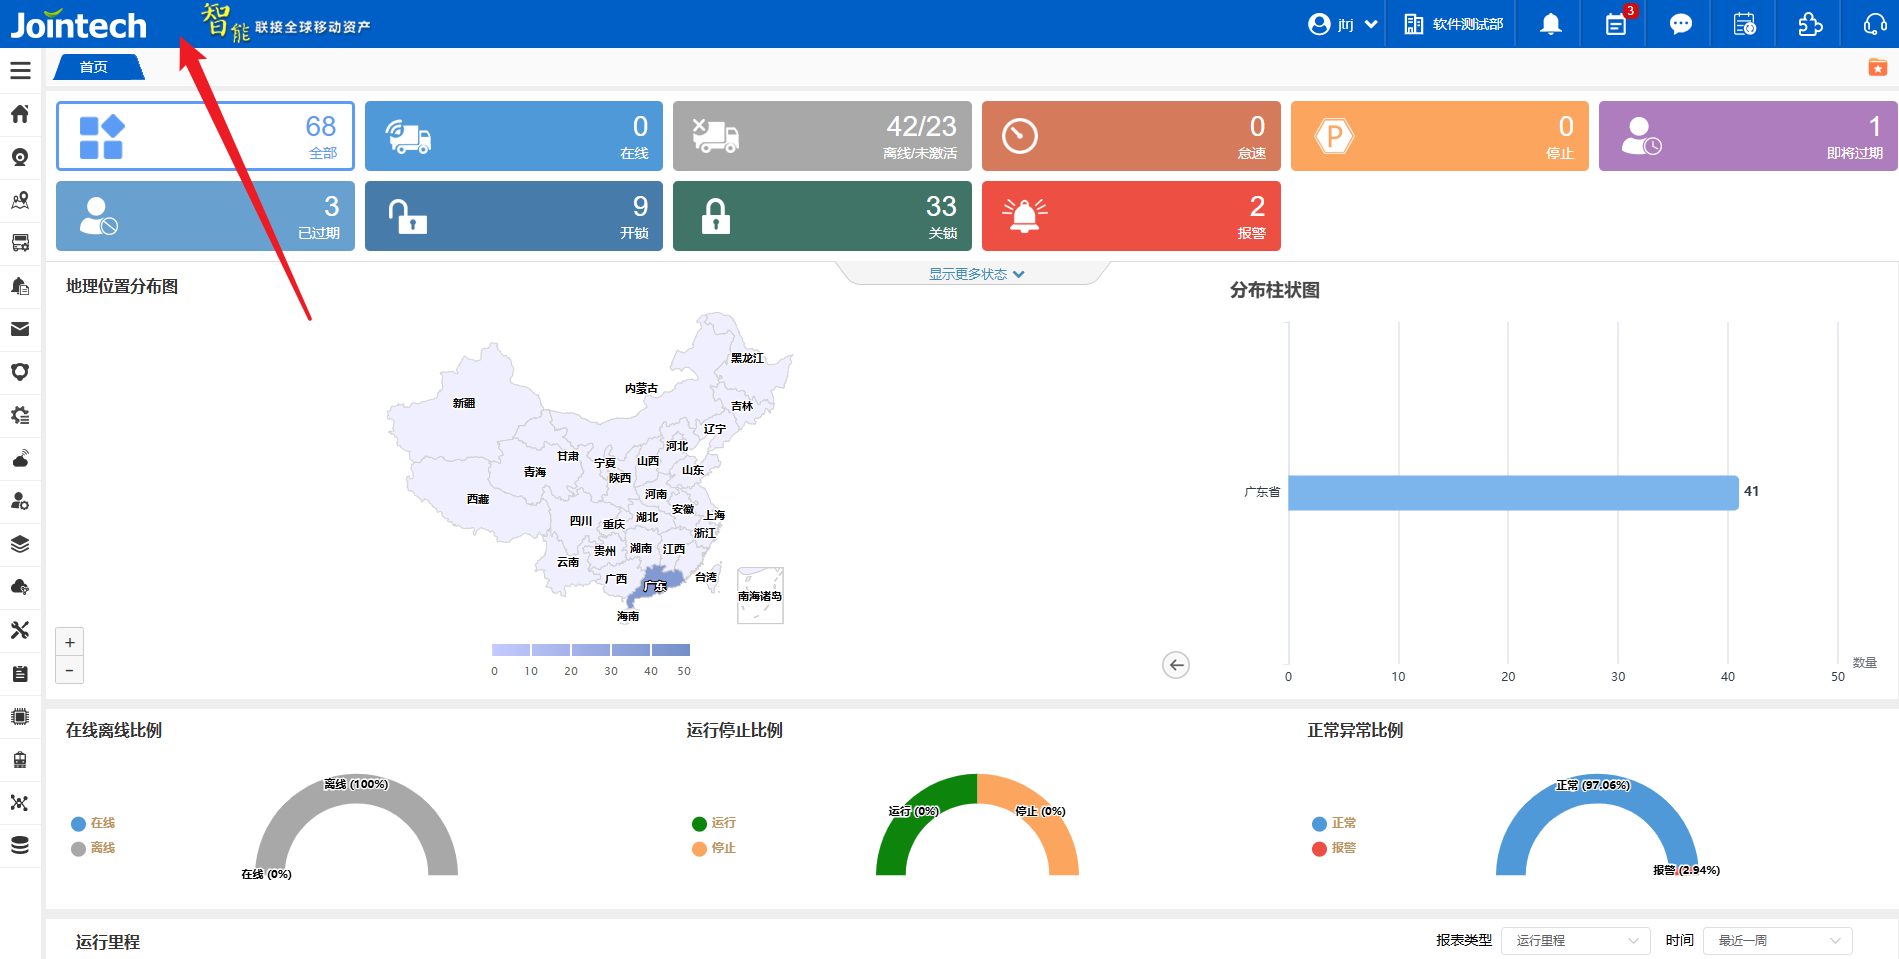Open the chat messages bubble icon
This screenshot has width=1899, height=959.
click(x=1680, y=24)
